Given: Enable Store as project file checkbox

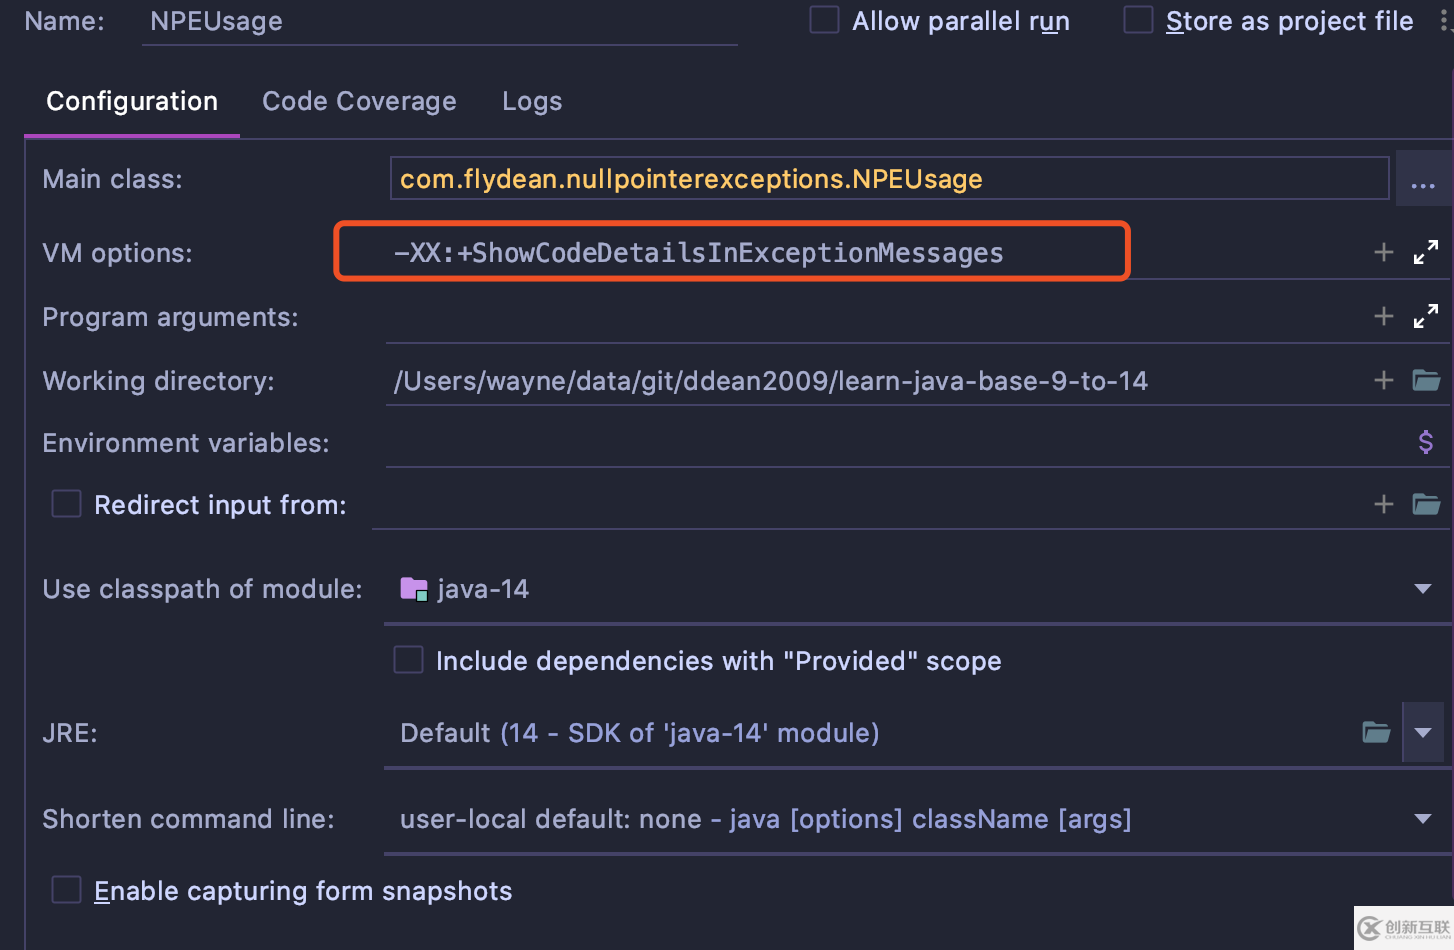Looking at the screenshot, I should coord(1138,20).
